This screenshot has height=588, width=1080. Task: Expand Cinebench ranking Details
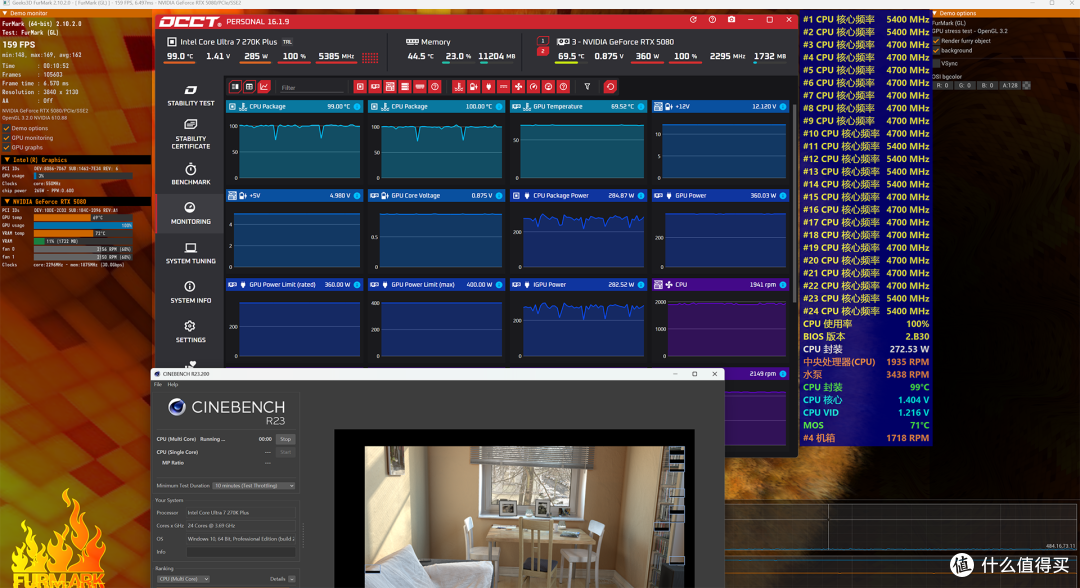292,579
